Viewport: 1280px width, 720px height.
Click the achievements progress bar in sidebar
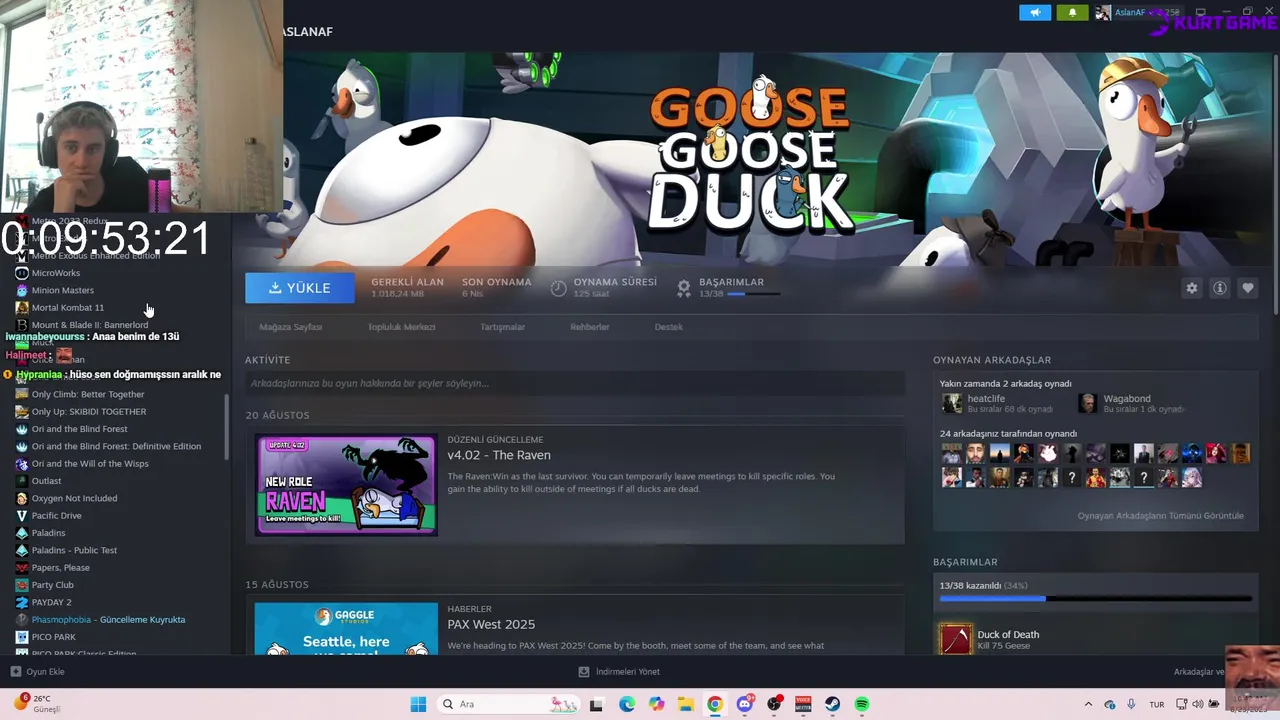tap(1095, 599)
